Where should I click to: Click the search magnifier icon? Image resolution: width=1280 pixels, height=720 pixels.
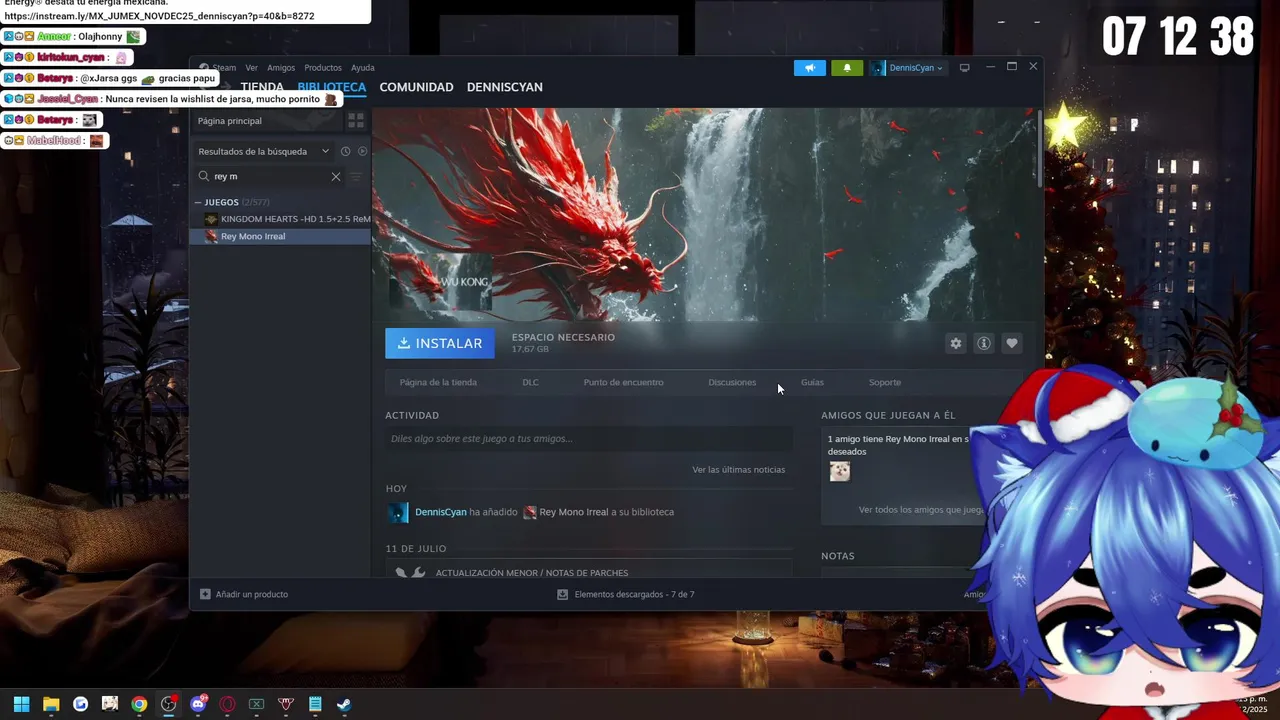204,176
